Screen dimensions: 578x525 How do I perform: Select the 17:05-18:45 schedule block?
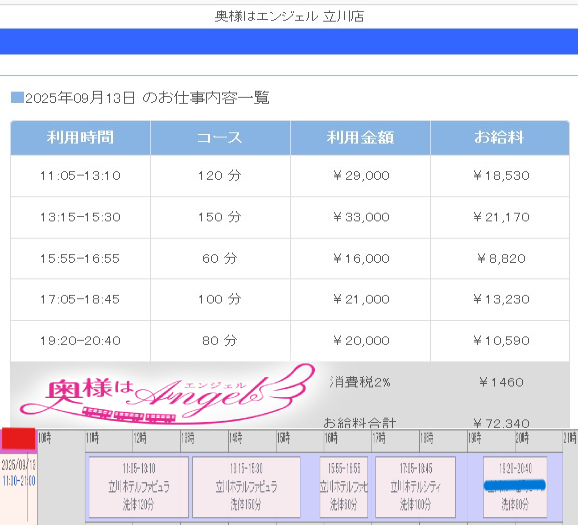pyautogui.click(x=415, y=487)
